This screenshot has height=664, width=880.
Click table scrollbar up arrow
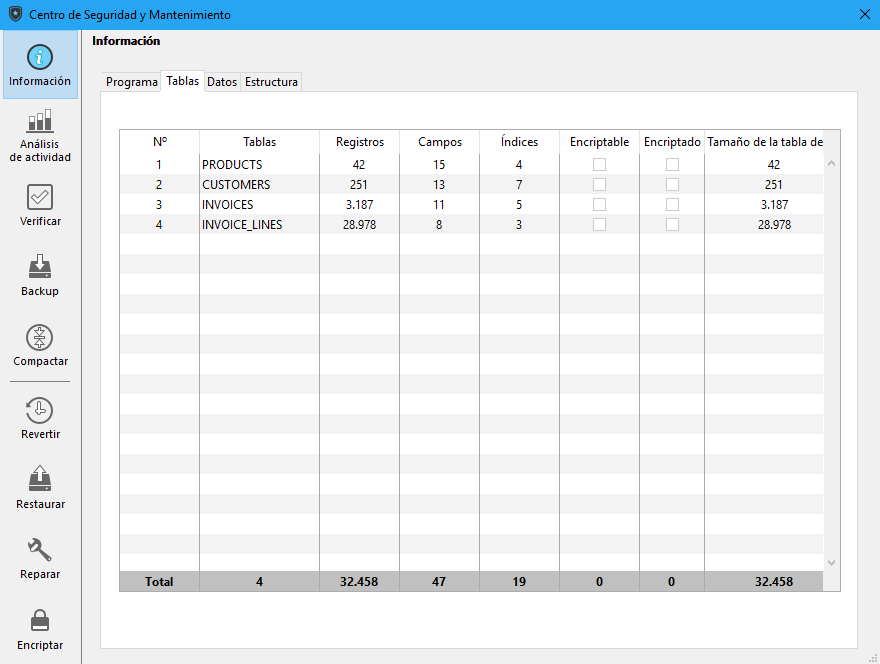(831, 163)
